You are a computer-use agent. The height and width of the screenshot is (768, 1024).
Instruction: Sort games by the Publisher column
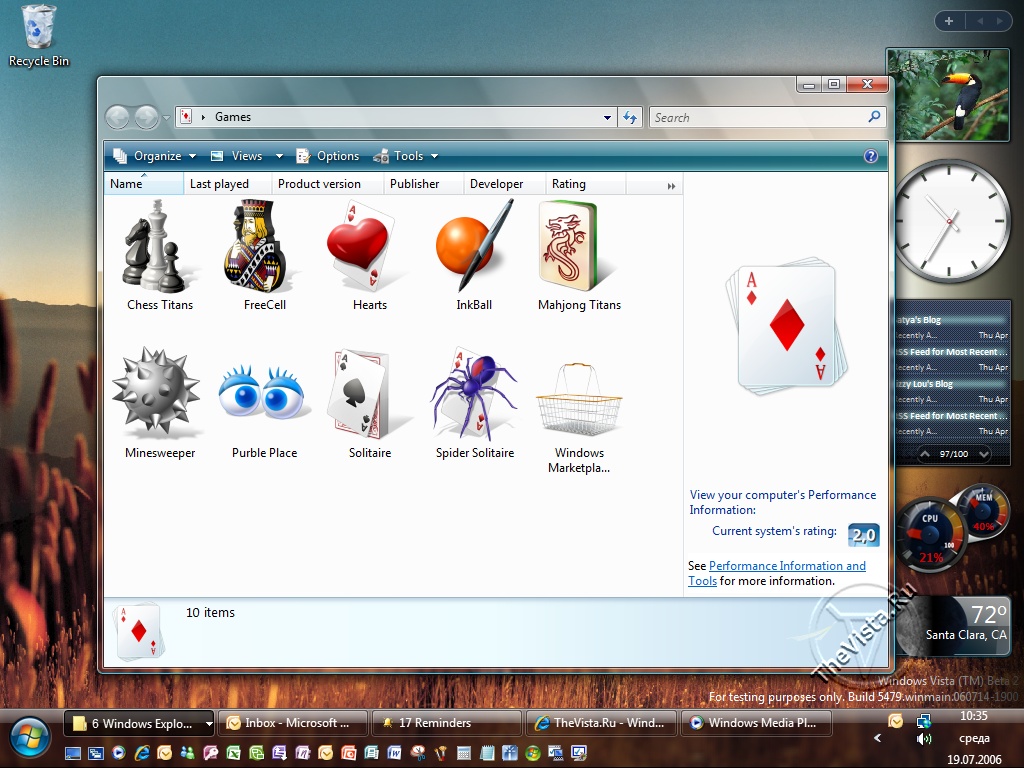[x=415, y=184]
